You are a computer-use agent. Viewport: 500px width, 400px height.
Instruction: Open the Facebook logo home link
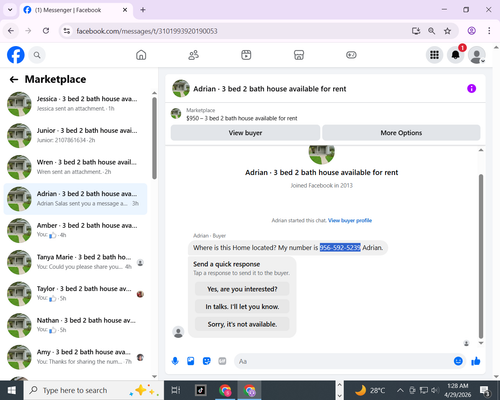[x=16, y=55]
